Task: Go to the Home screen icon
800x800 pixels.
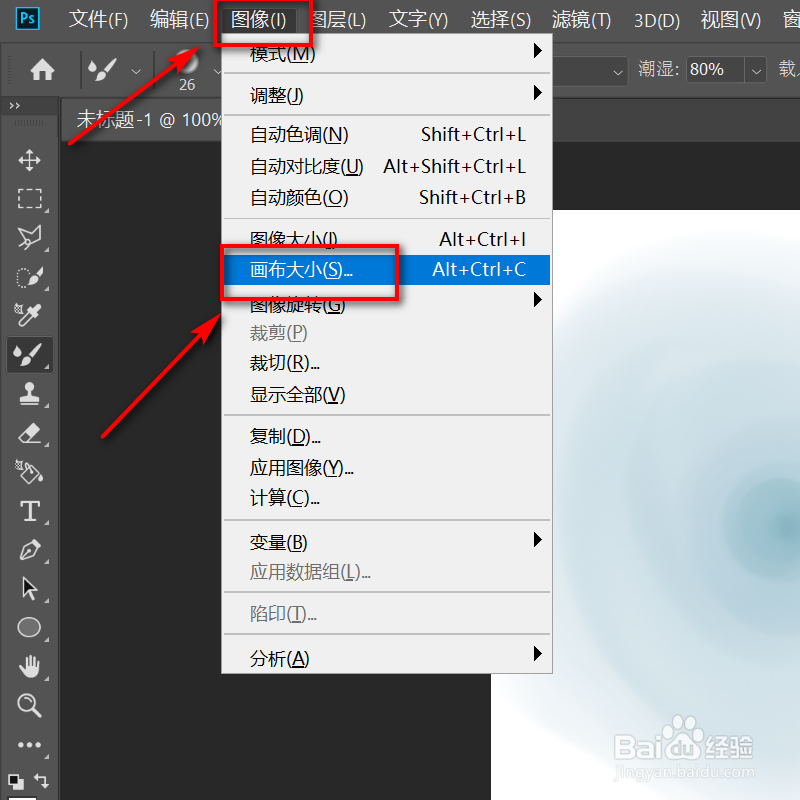Action: click(x=42, y=70)
